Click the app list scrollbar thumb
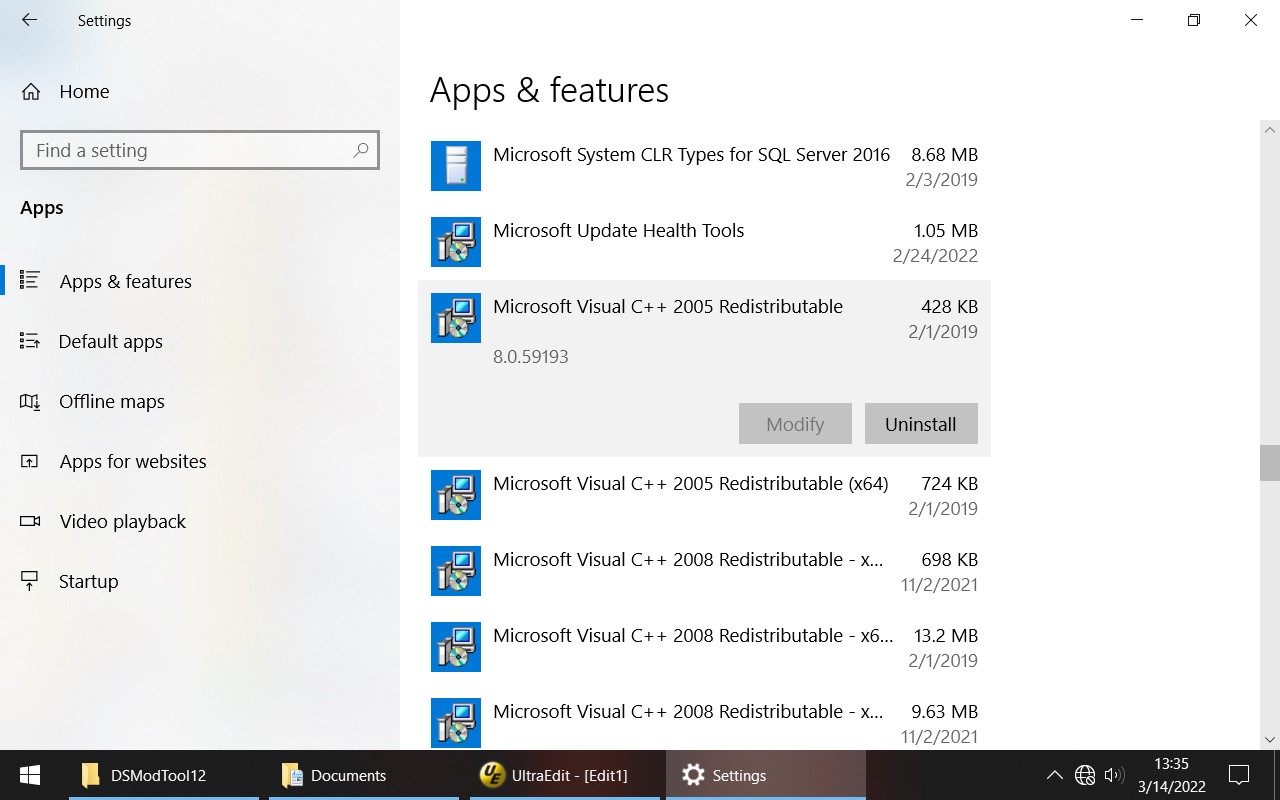 [x=1270, y=463]
